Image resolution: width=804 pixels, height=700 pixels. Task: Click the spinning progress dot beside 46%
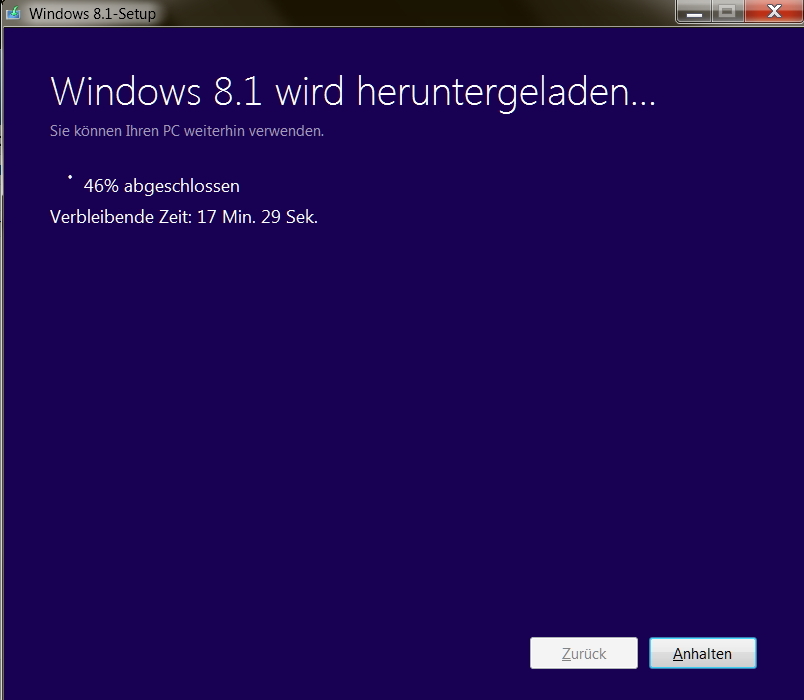70,177
